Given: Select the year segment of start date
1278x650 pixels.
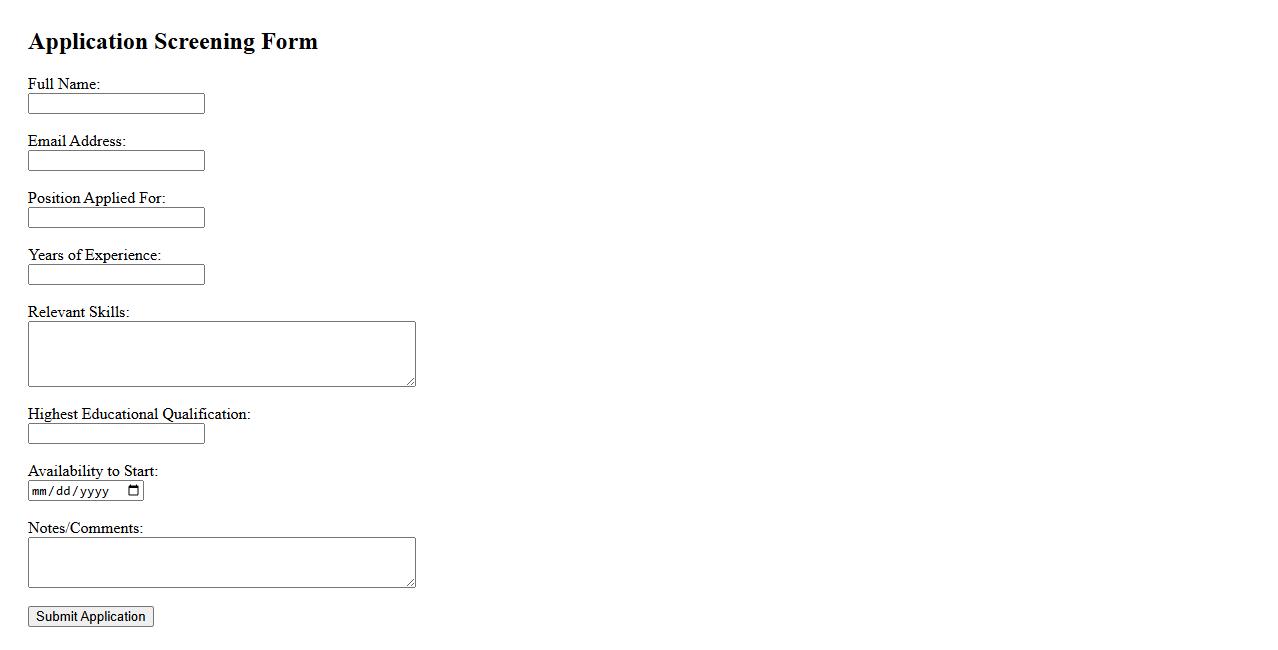Looking at the screenshot, I should [x=94, y=491].
